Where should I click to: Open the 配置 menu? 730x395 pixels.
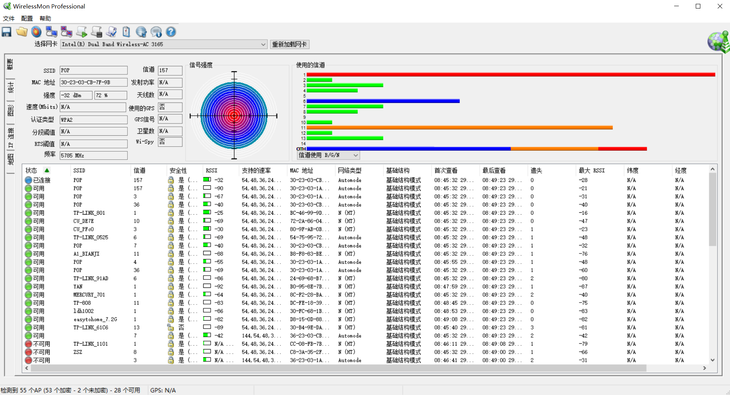(27, 18)
